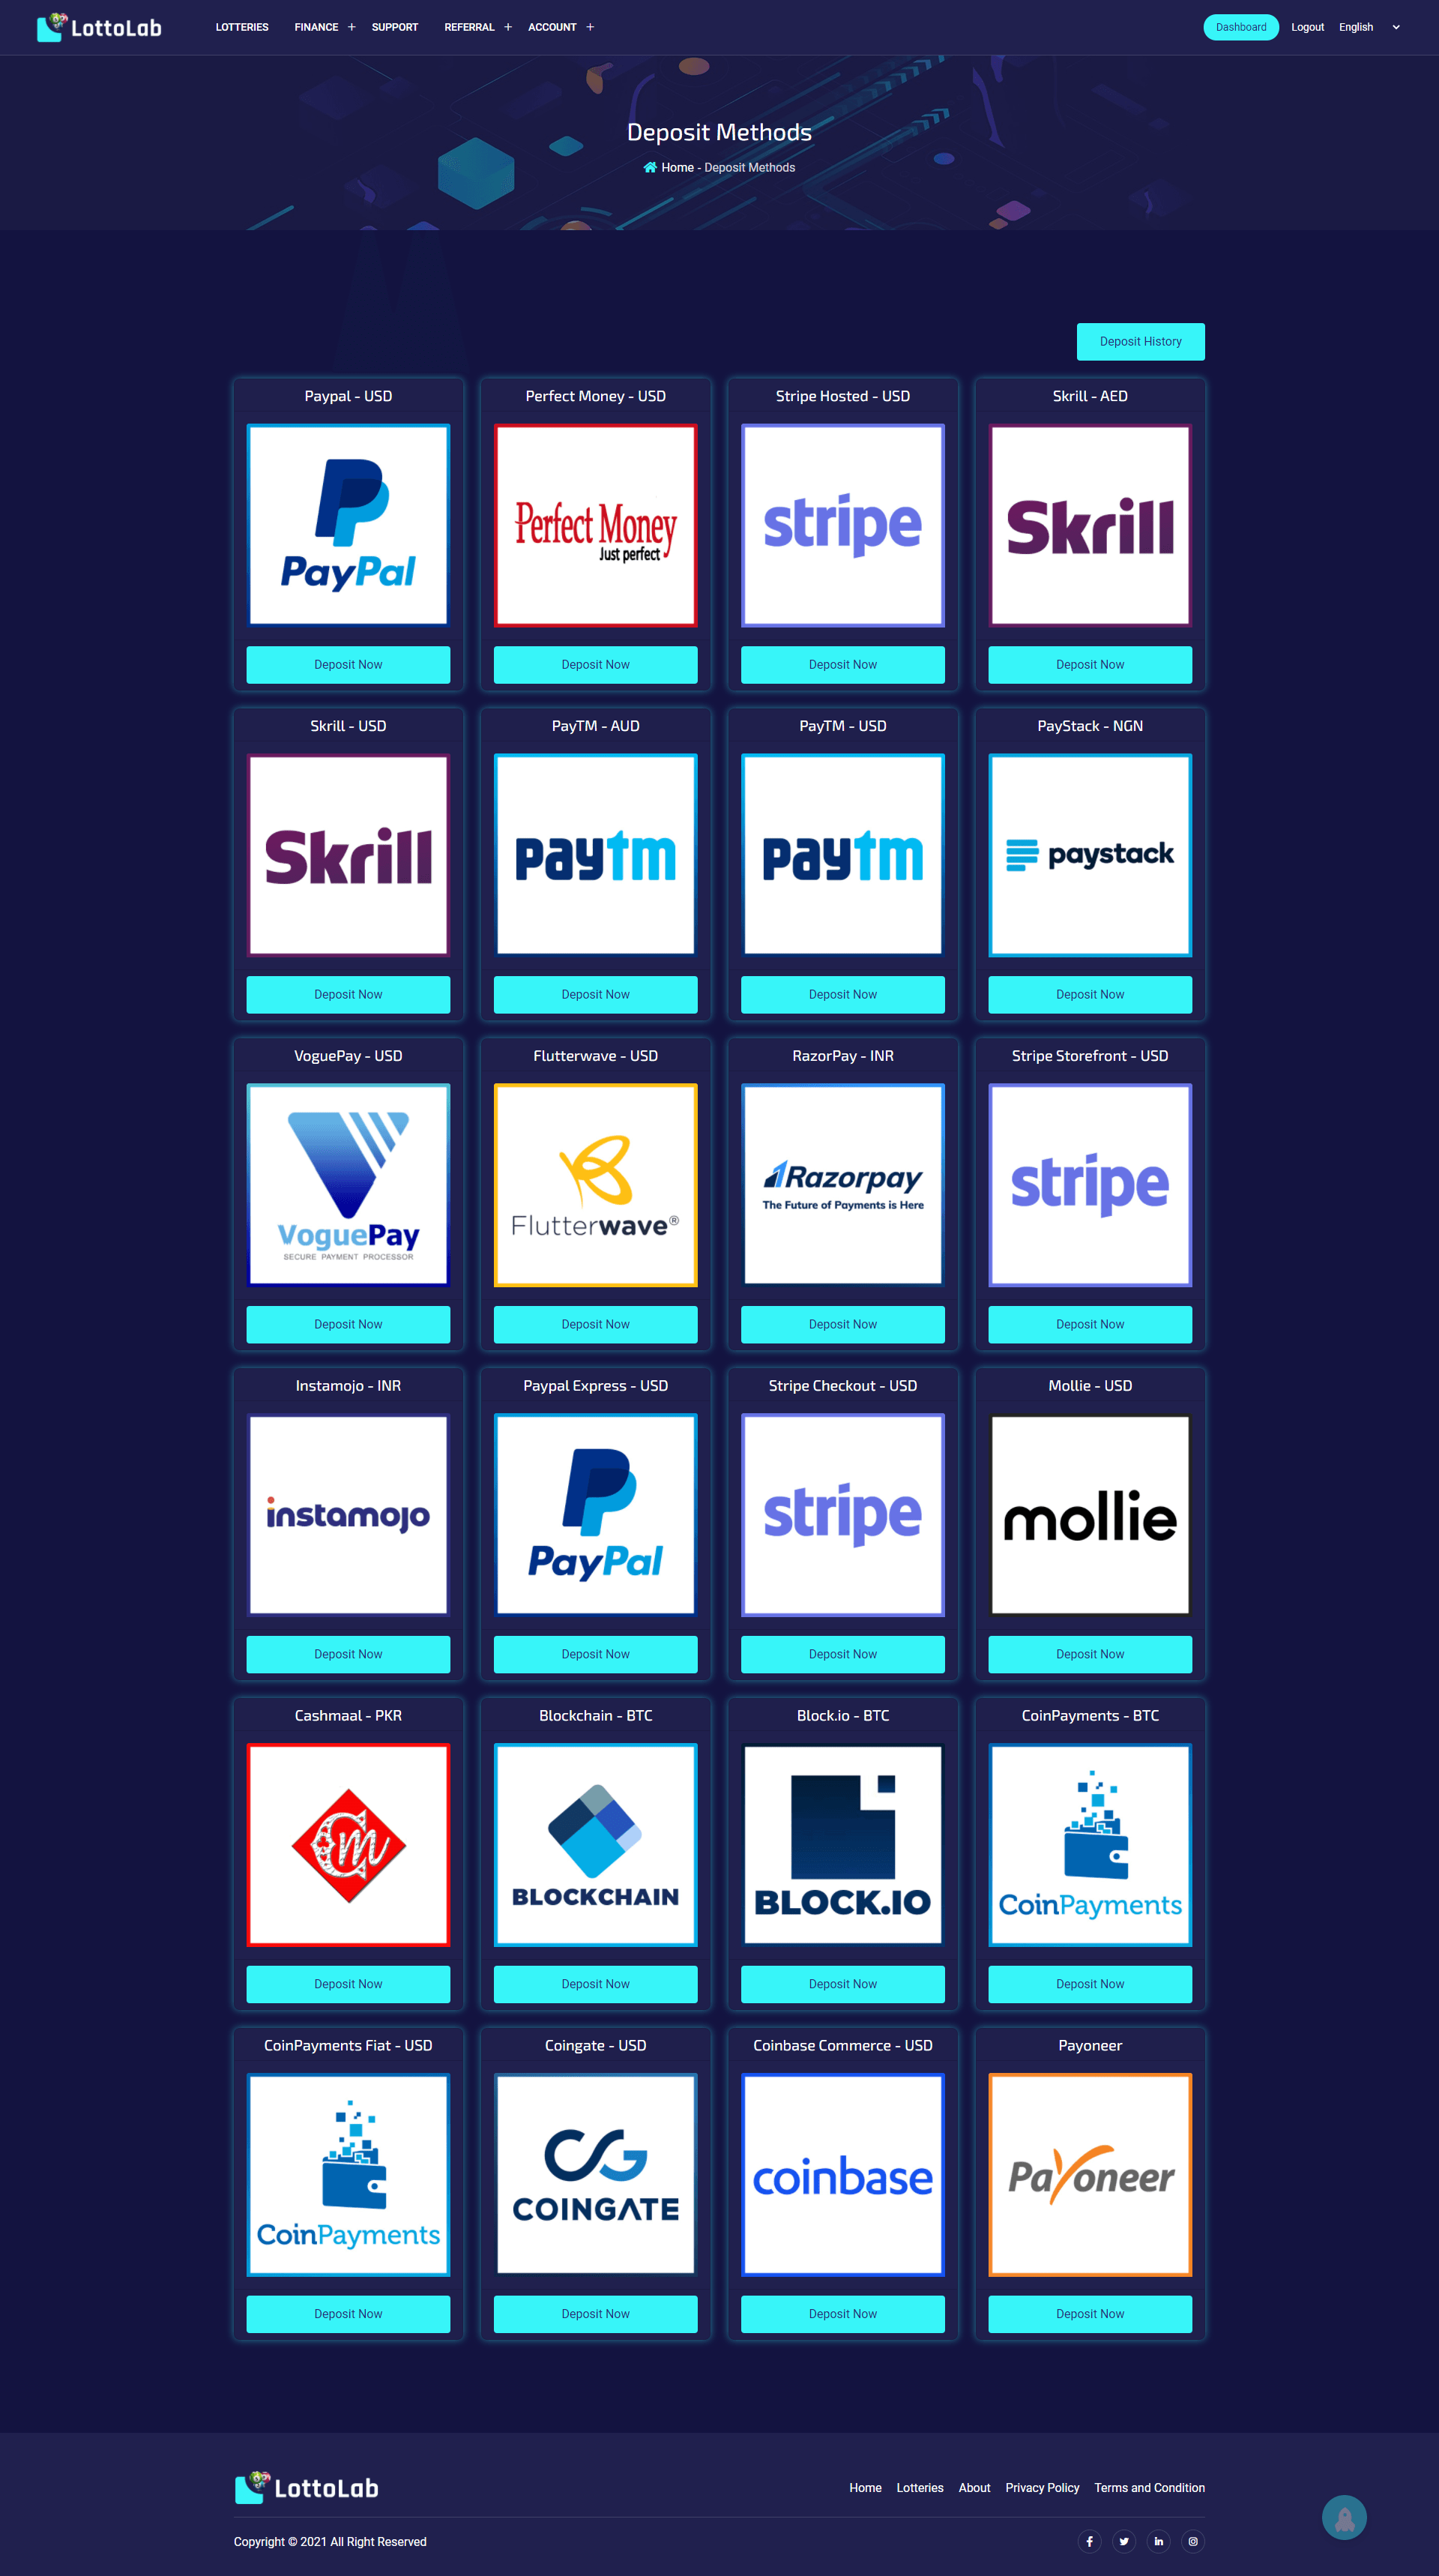Click the Deposit History button
This screenshot has height=2576, width=1439.
tap(1140, 340)
